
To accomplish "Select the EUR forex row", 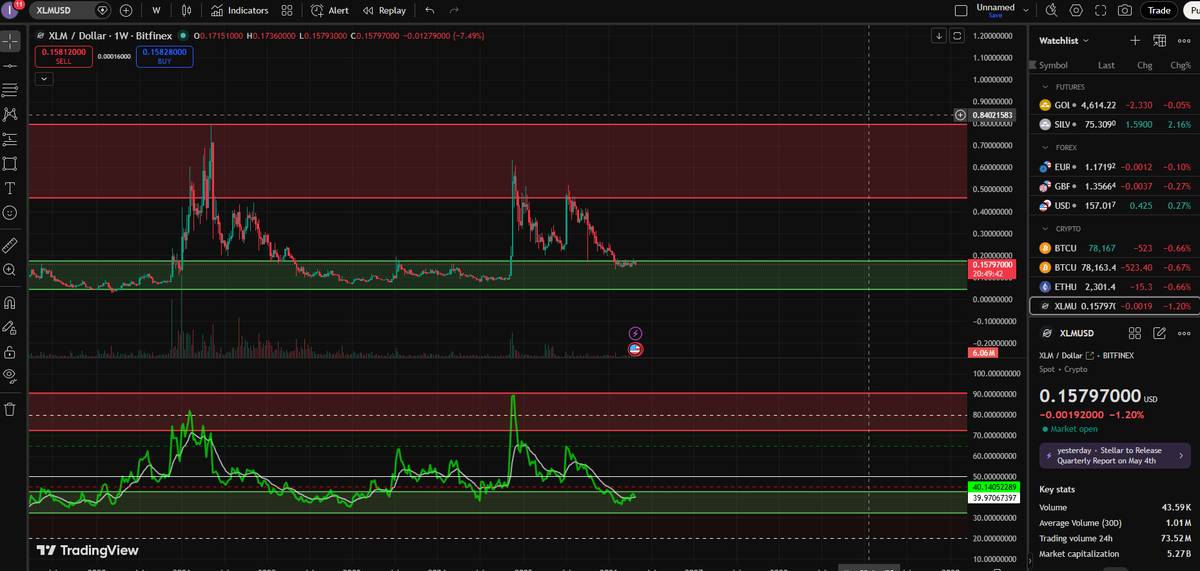I will [1114, 166].
